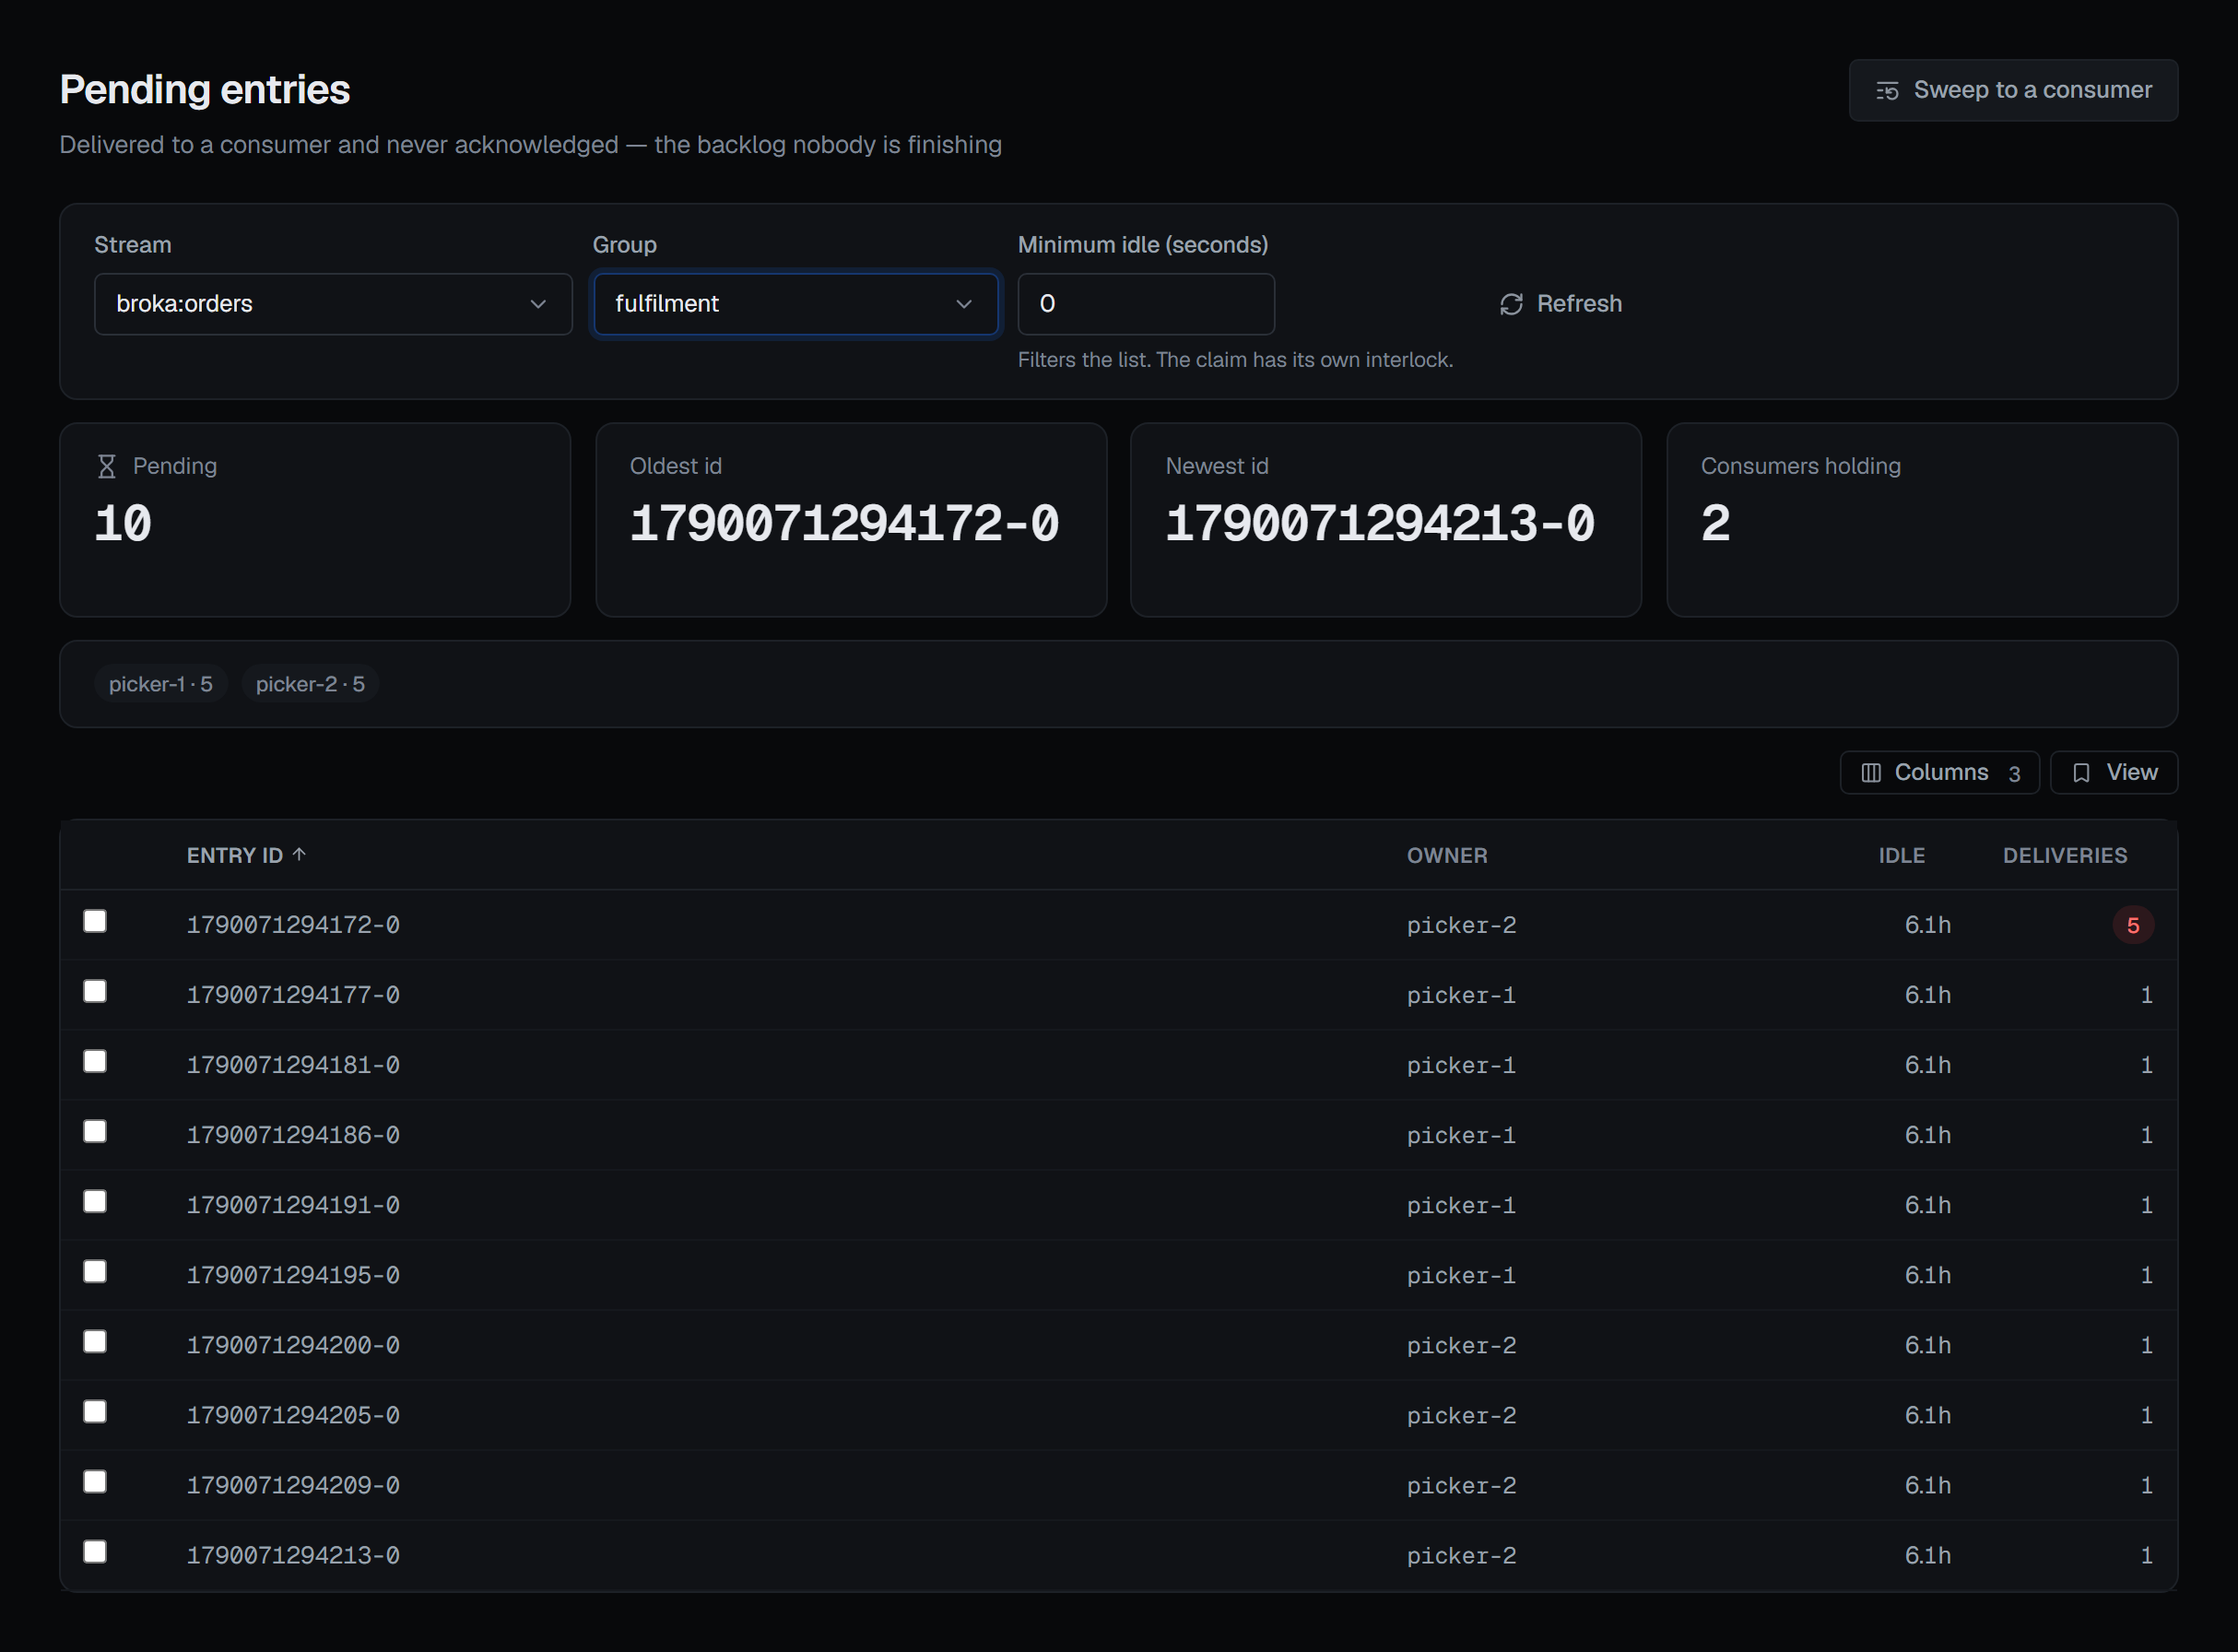Click the hourglass icon beside Pending
This screenshot has height=1652, width=2238.
(107, 466)
